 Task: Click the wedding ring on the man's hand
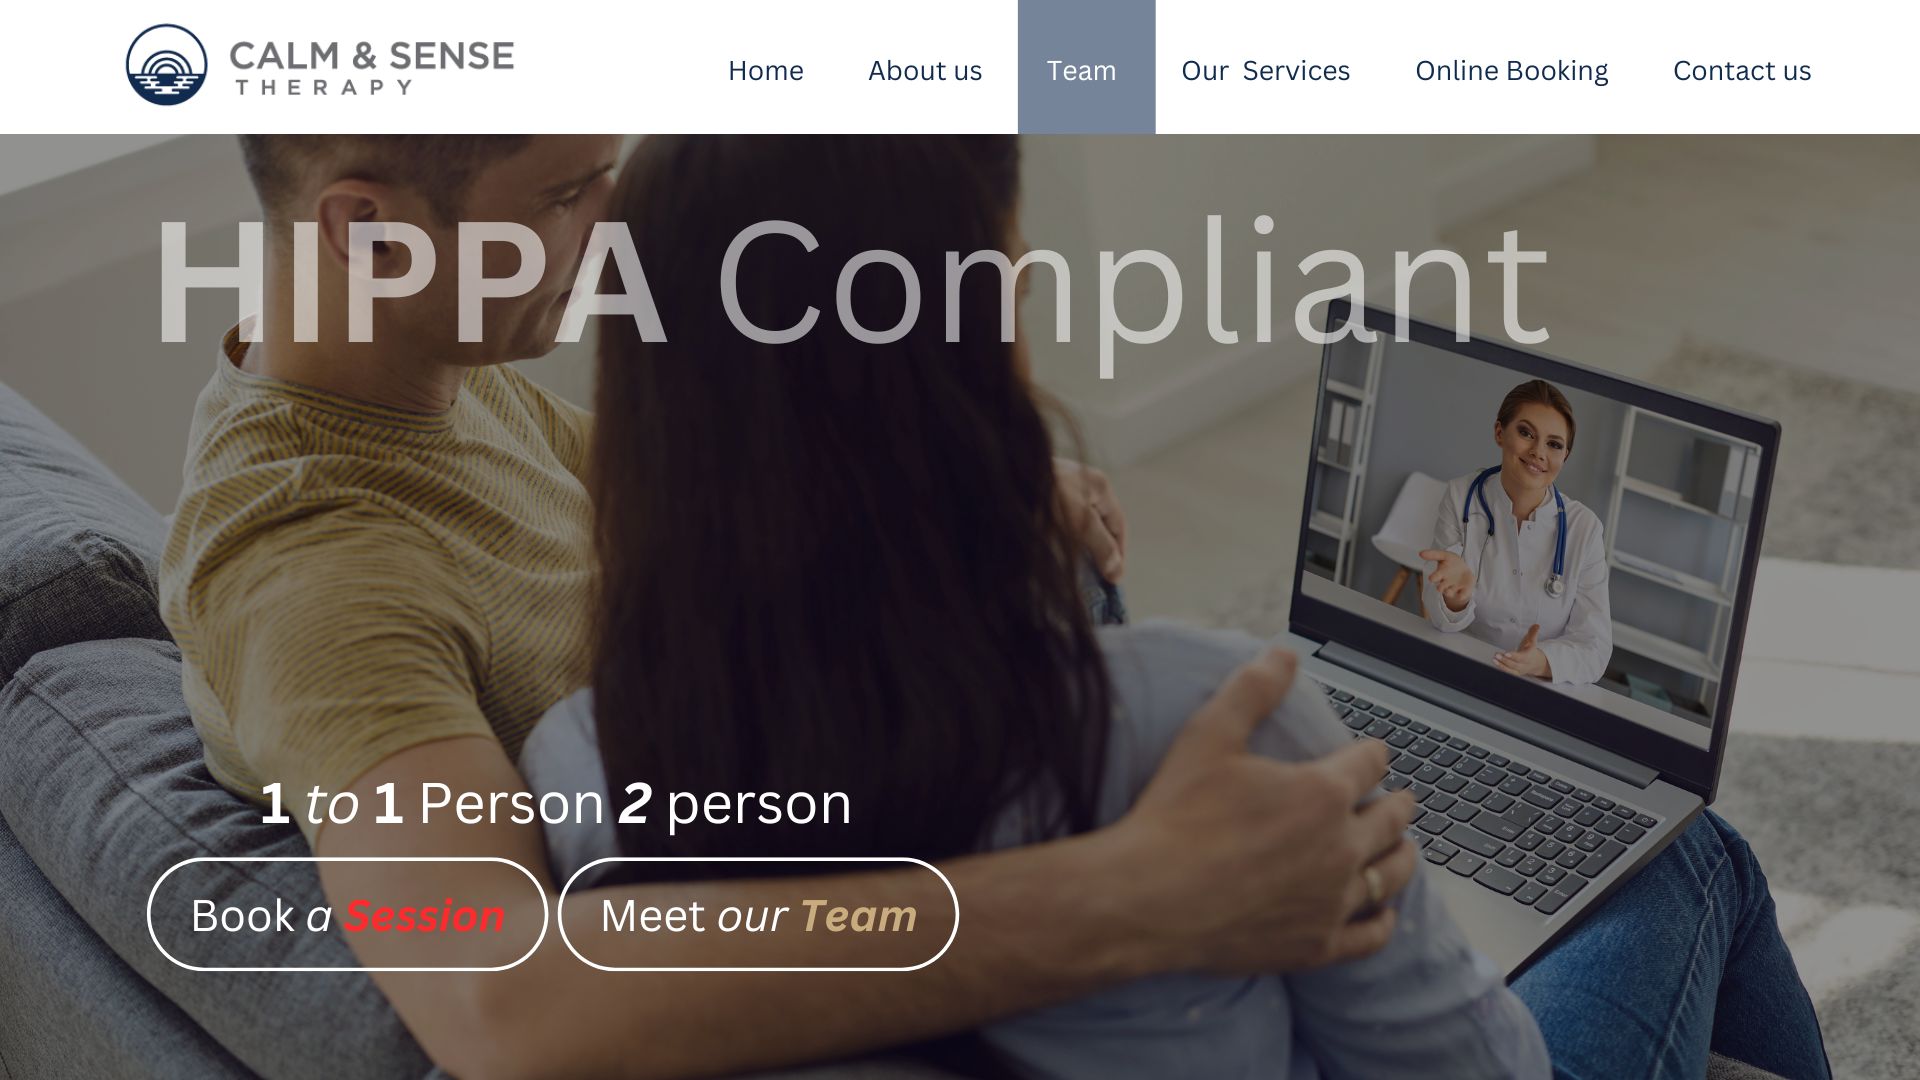(x=1374, y=885)
